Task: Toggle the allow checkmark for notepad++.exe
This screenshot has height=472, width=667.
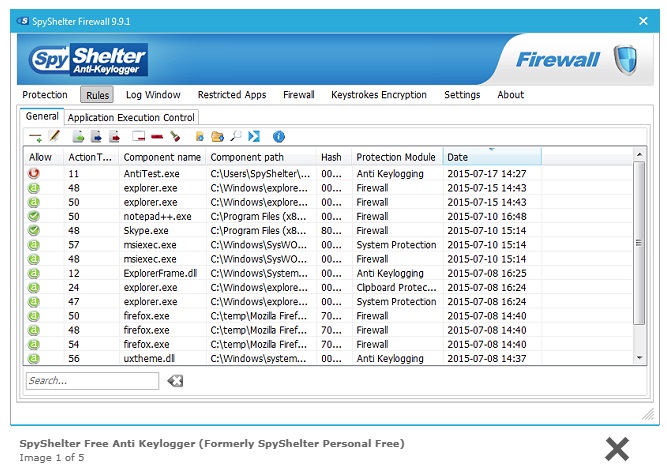Action: click(x=34, y=216)
